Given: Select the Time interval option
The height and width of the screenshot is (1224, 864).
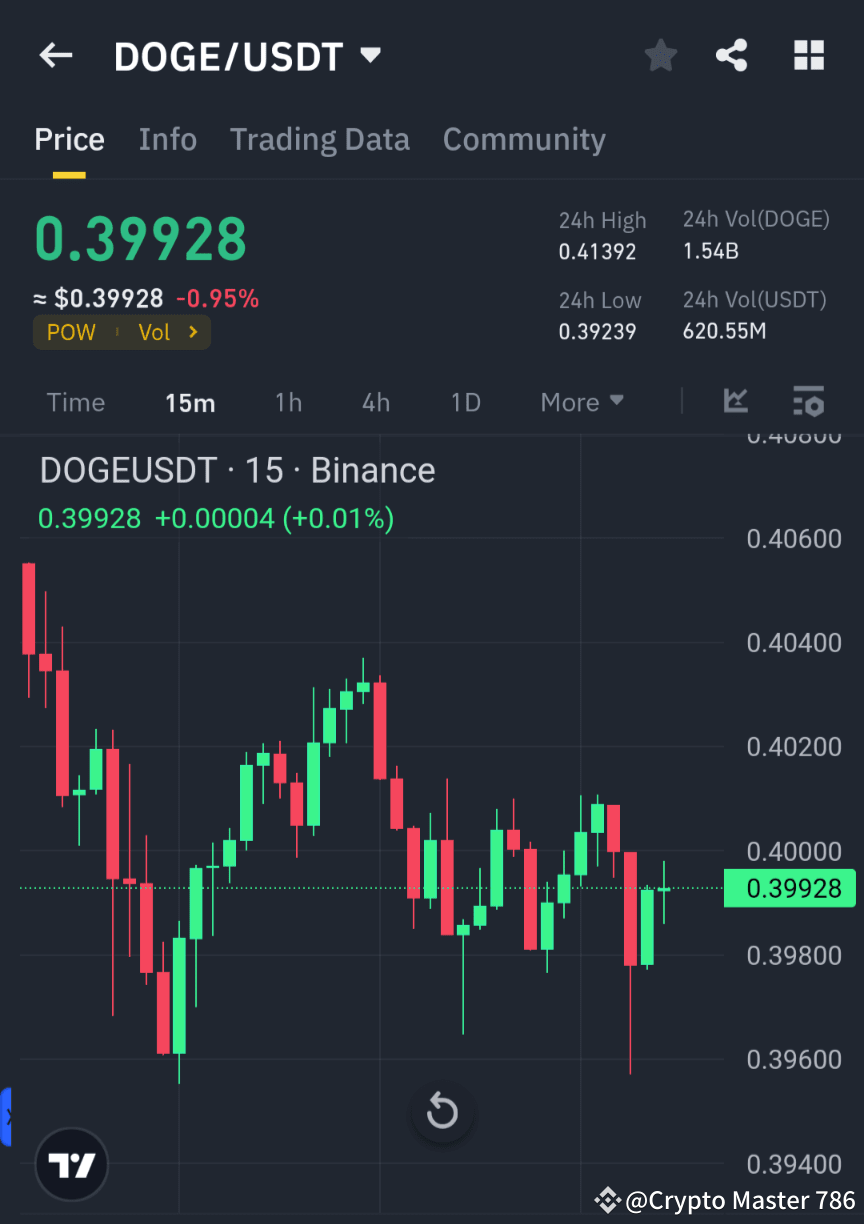Looking at the screenshot, I should coord(75,402).
